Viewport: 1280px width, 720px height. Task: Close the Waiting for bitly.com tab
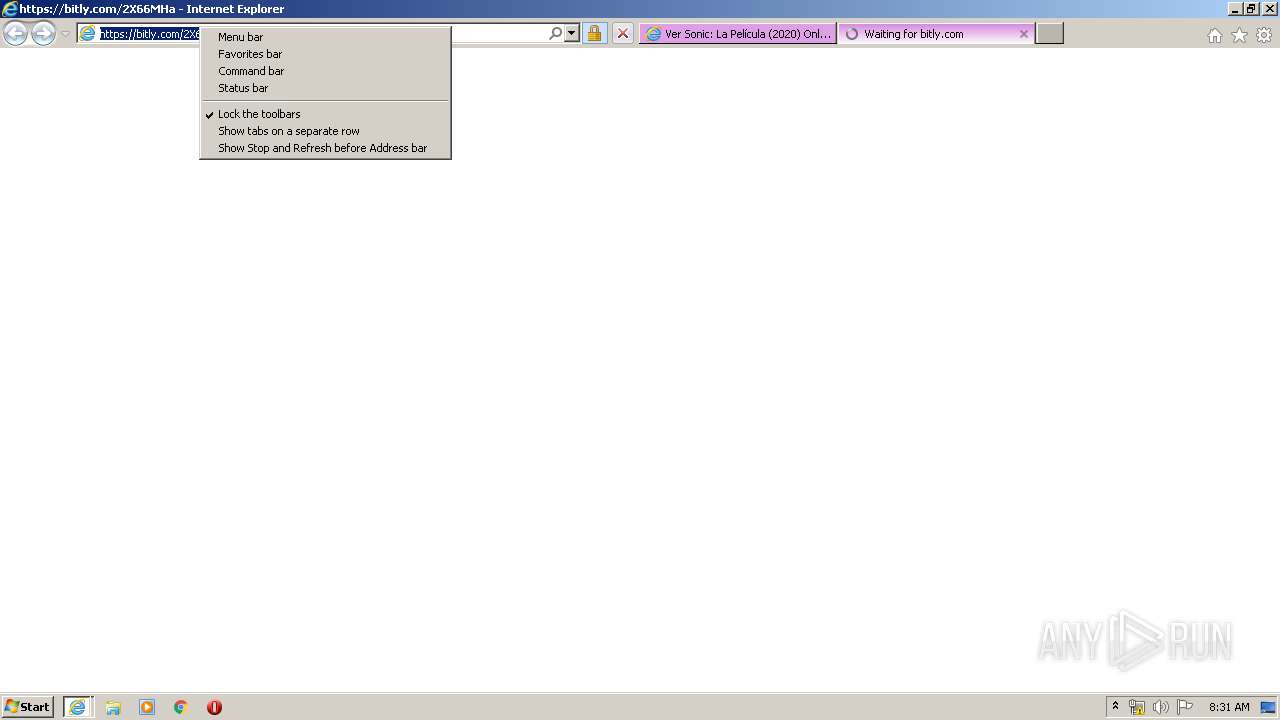tap(1024, 34)
